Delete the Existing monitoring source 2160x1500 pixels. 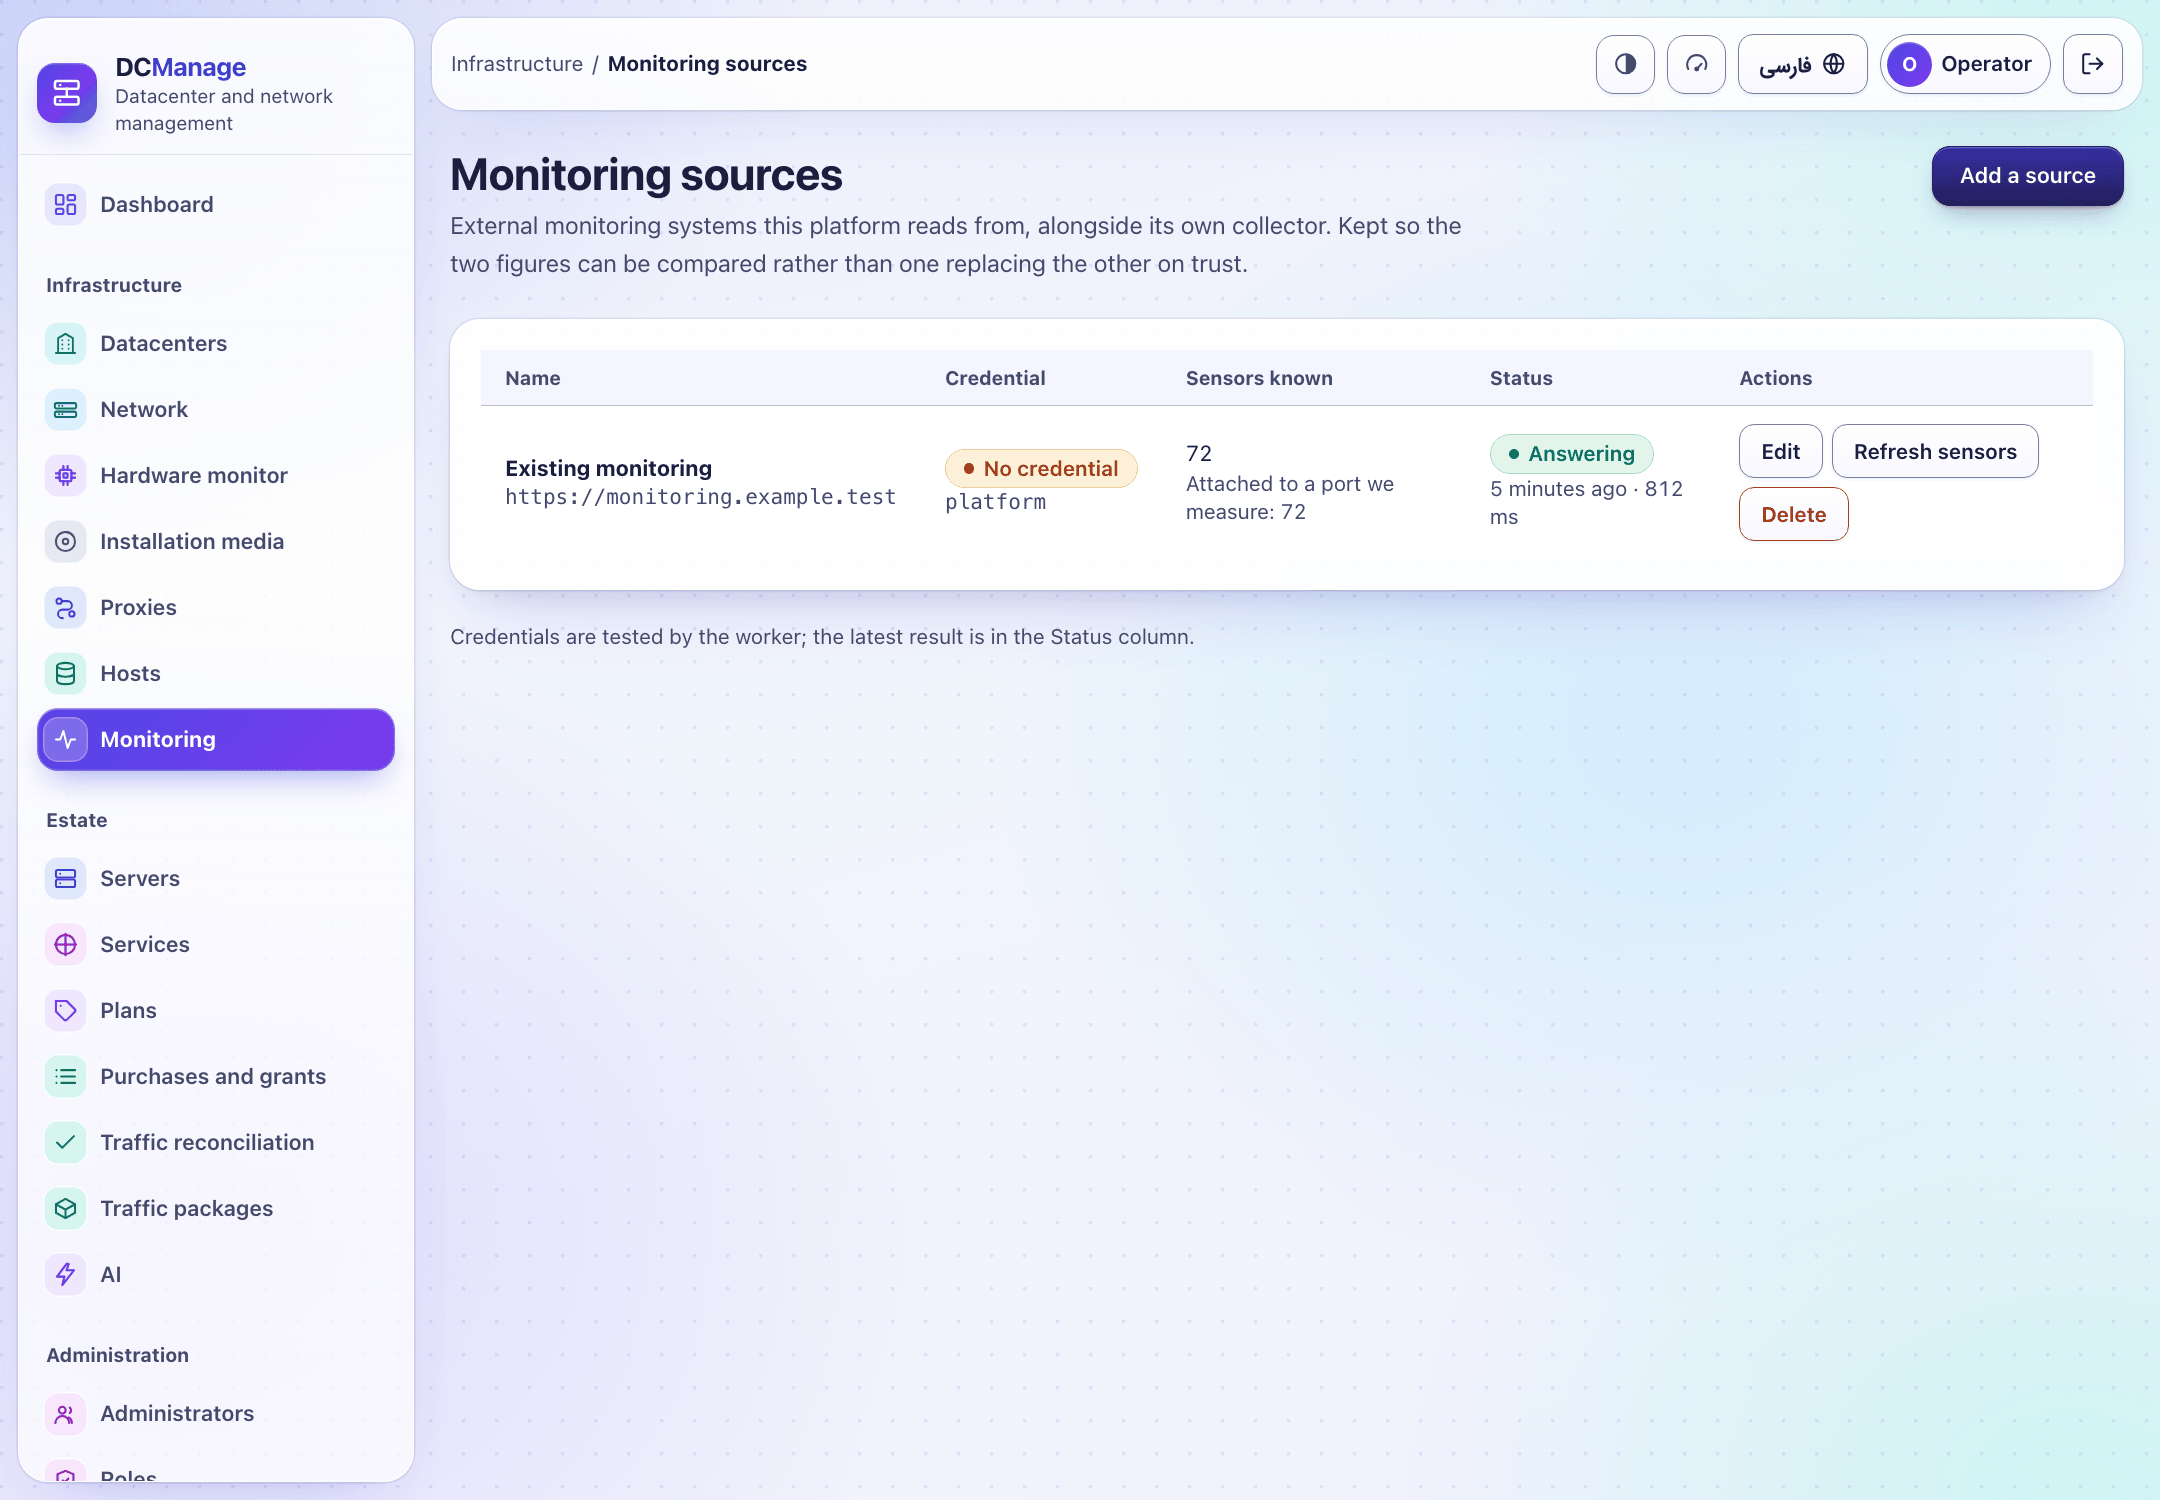tap(1793, 515)
